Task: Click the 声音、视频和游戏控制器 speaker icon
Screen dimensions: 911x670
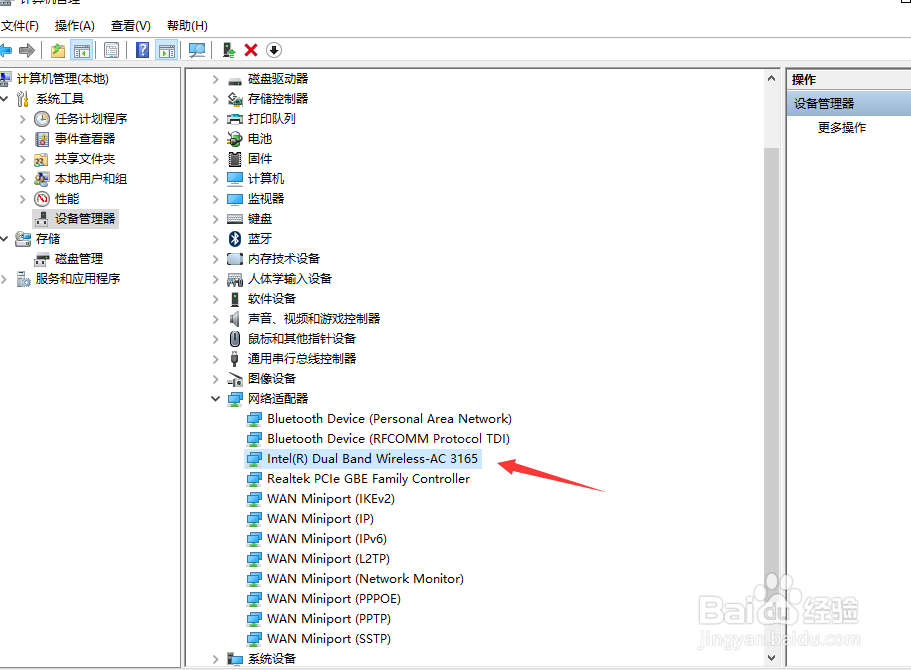Action: 235,319
